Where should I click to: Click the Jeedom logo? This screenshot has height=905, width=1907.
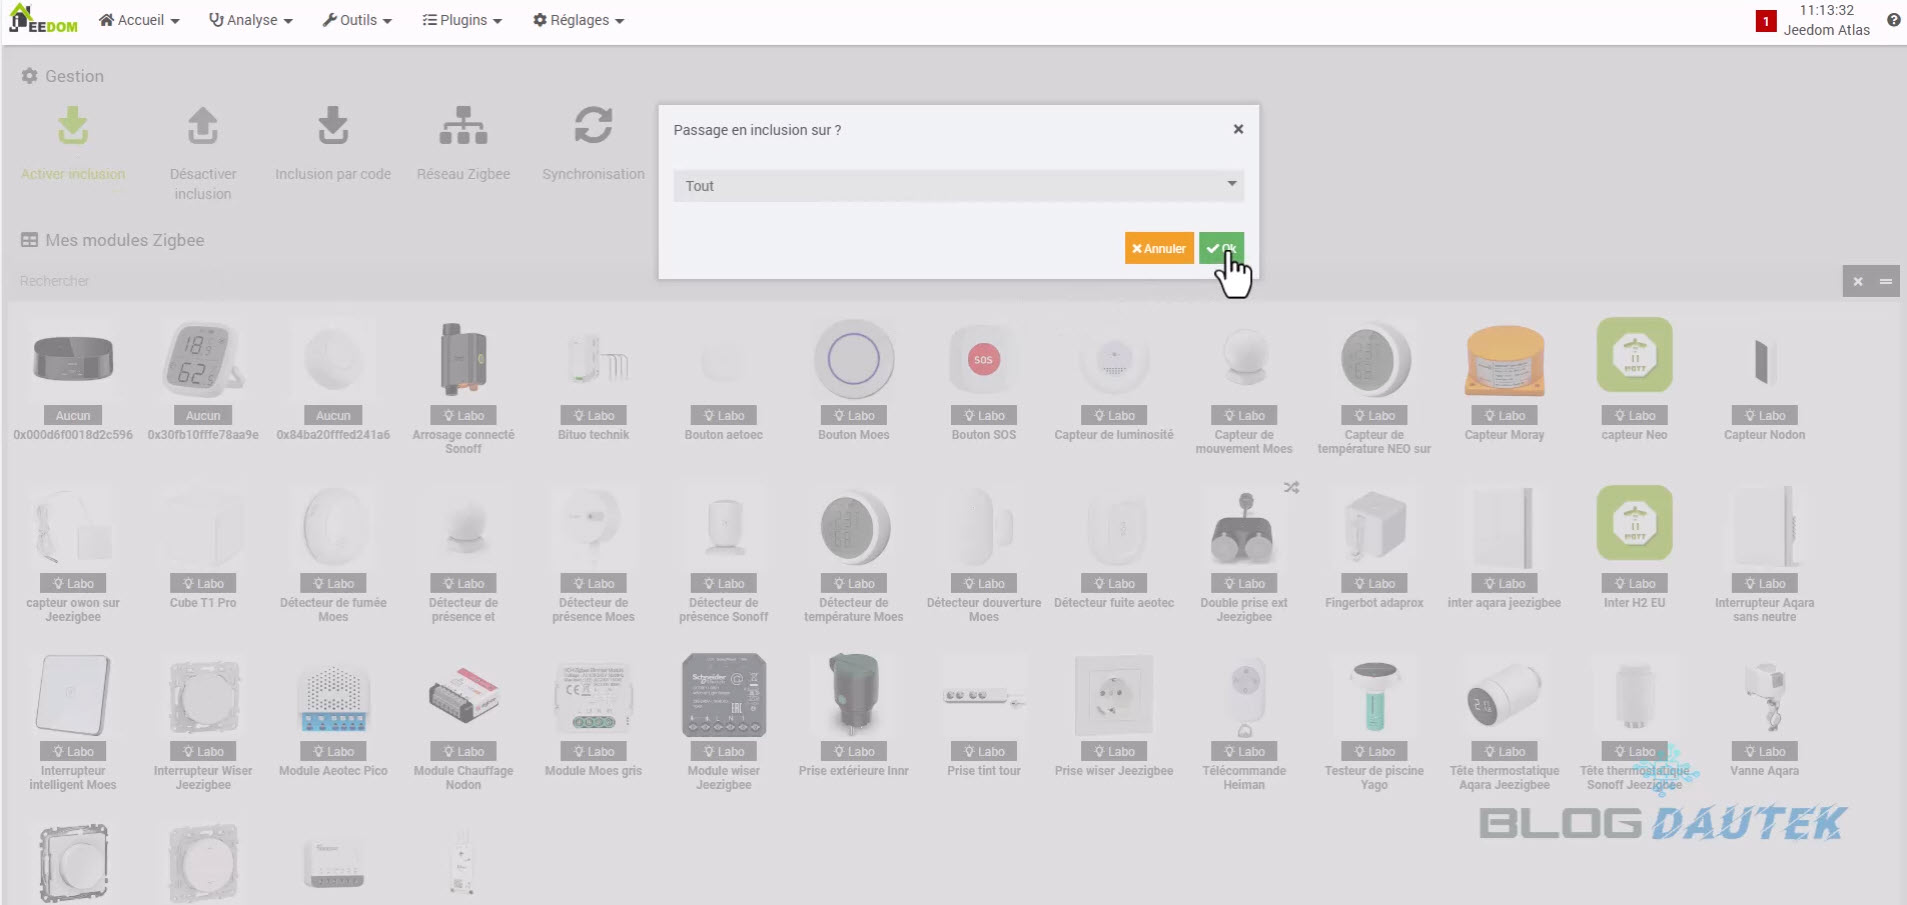point(43,20)
